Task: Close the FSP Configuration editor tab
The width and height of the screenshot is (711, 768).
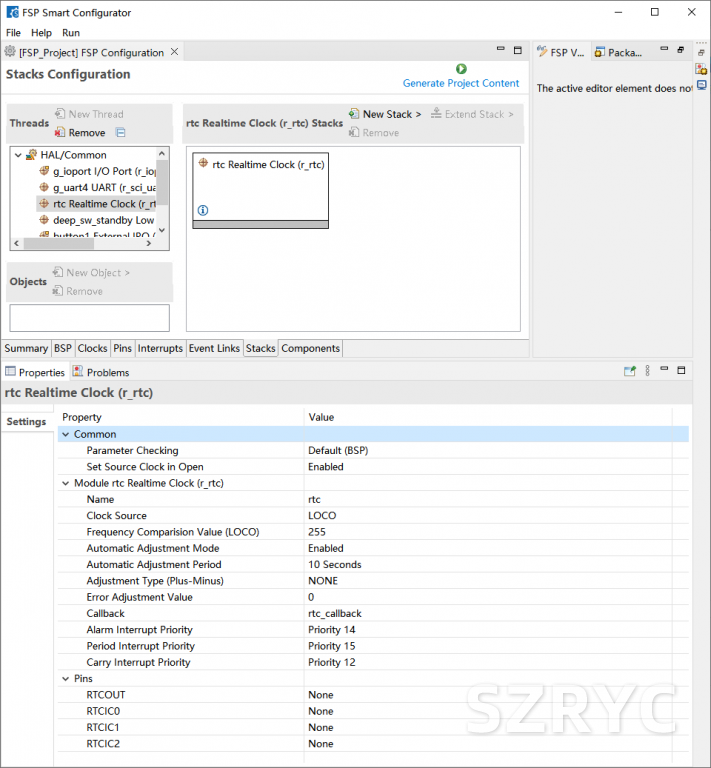Action: click(175, 52)
